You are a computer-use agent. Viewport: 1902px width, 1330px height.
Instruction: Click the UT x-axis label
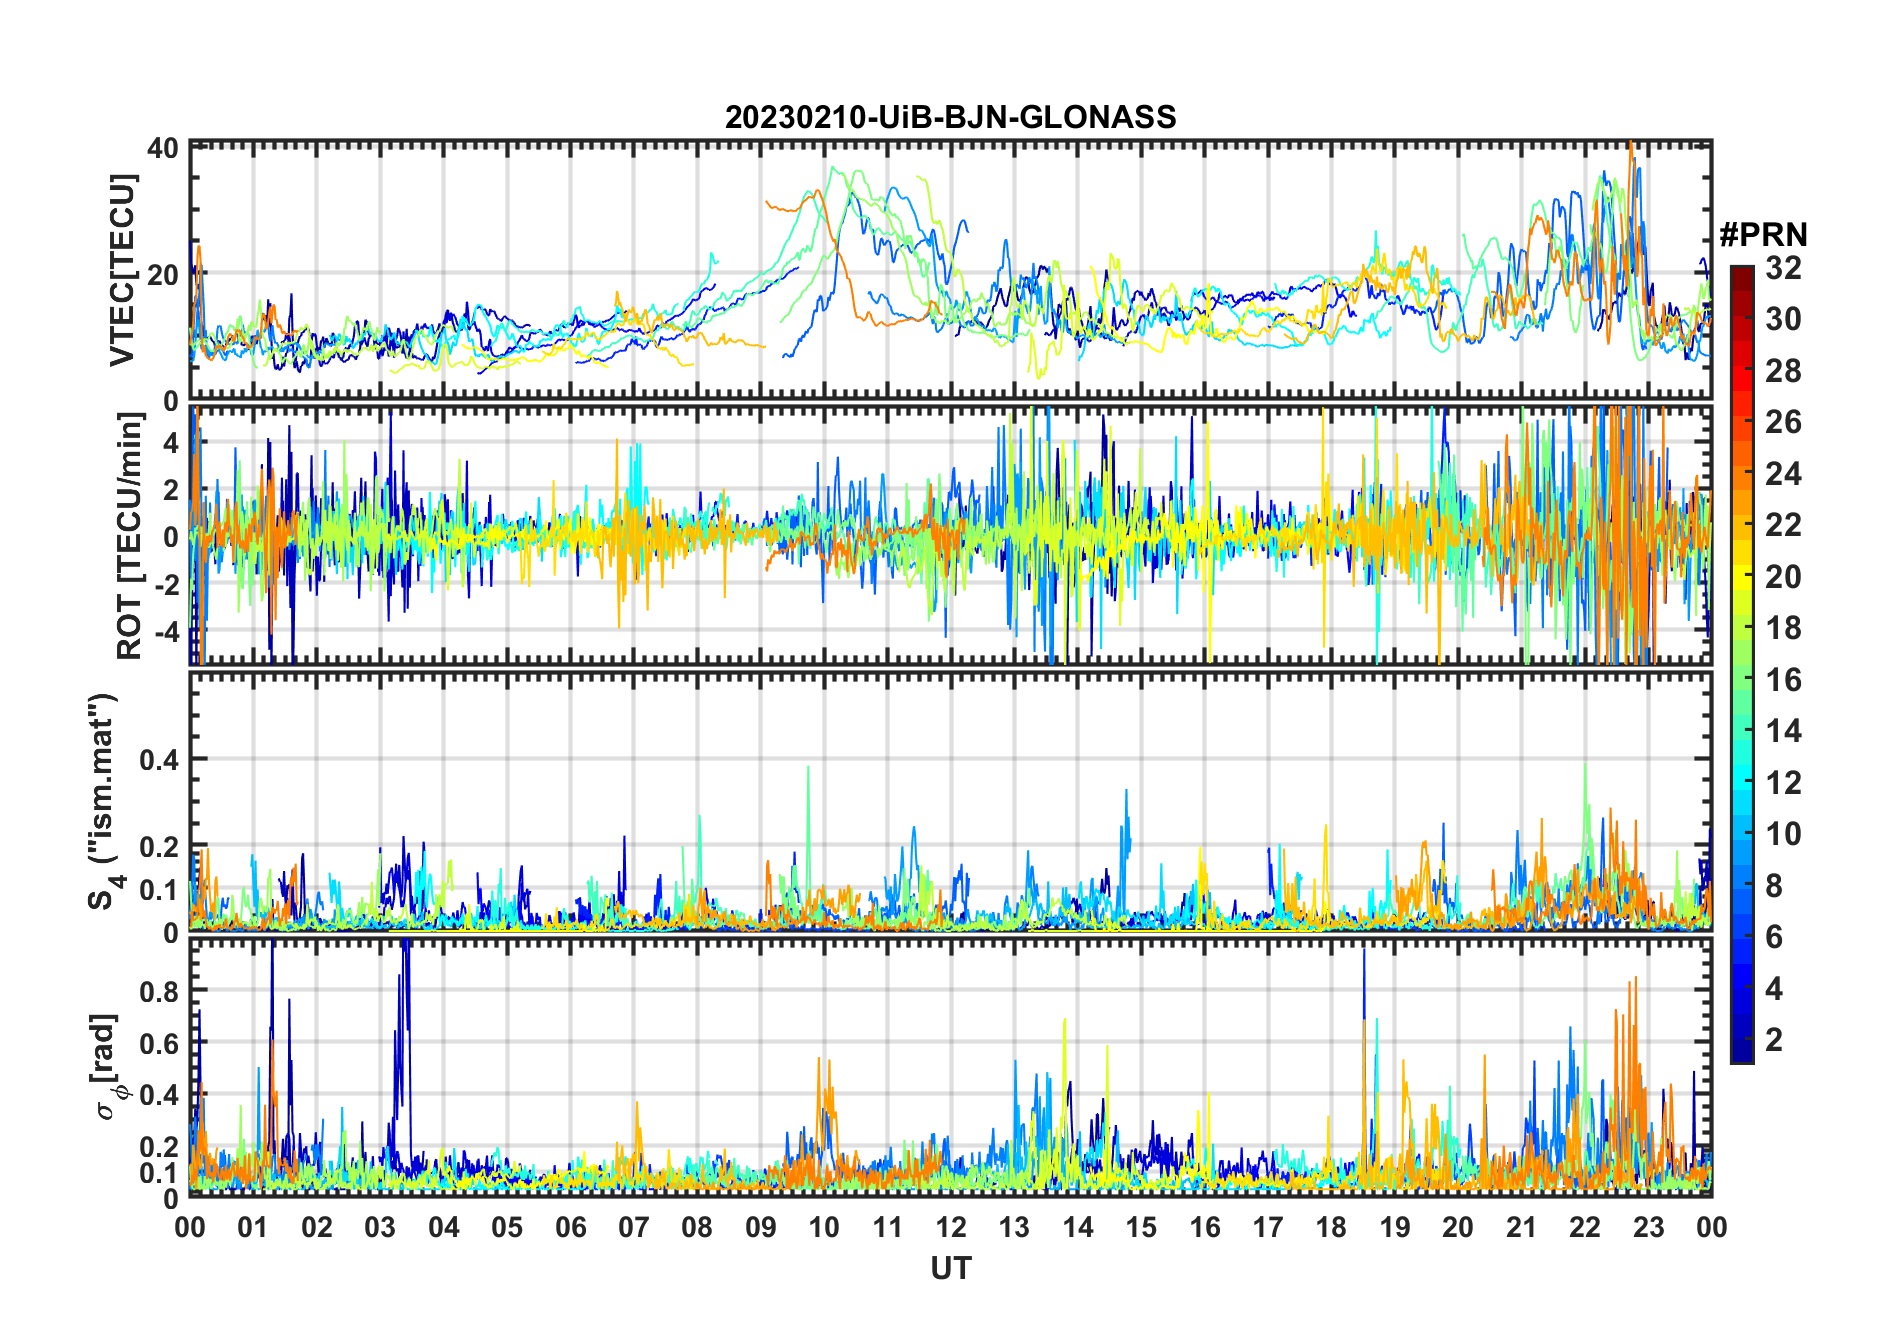click(950, 1268)
